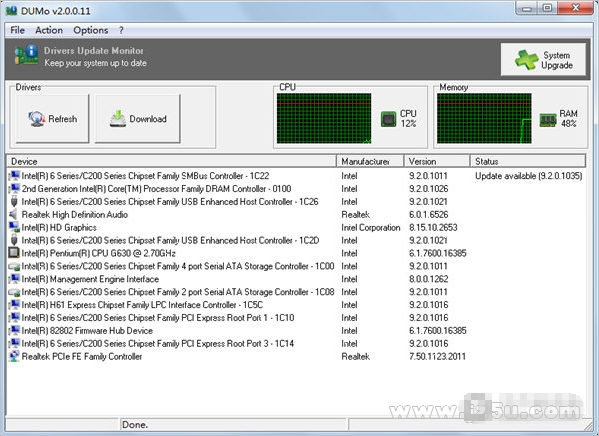Click the CPU chip icon

[x=389, y=119]
